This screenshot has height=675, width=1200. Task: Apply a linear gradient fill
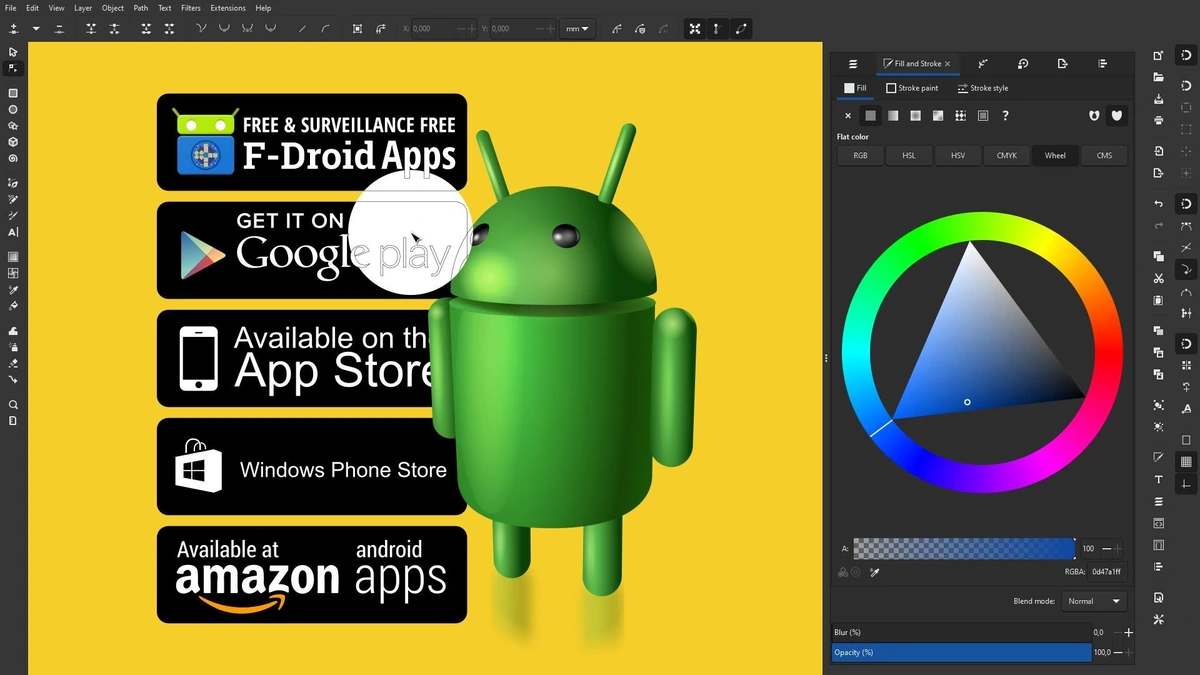[892, 116]
